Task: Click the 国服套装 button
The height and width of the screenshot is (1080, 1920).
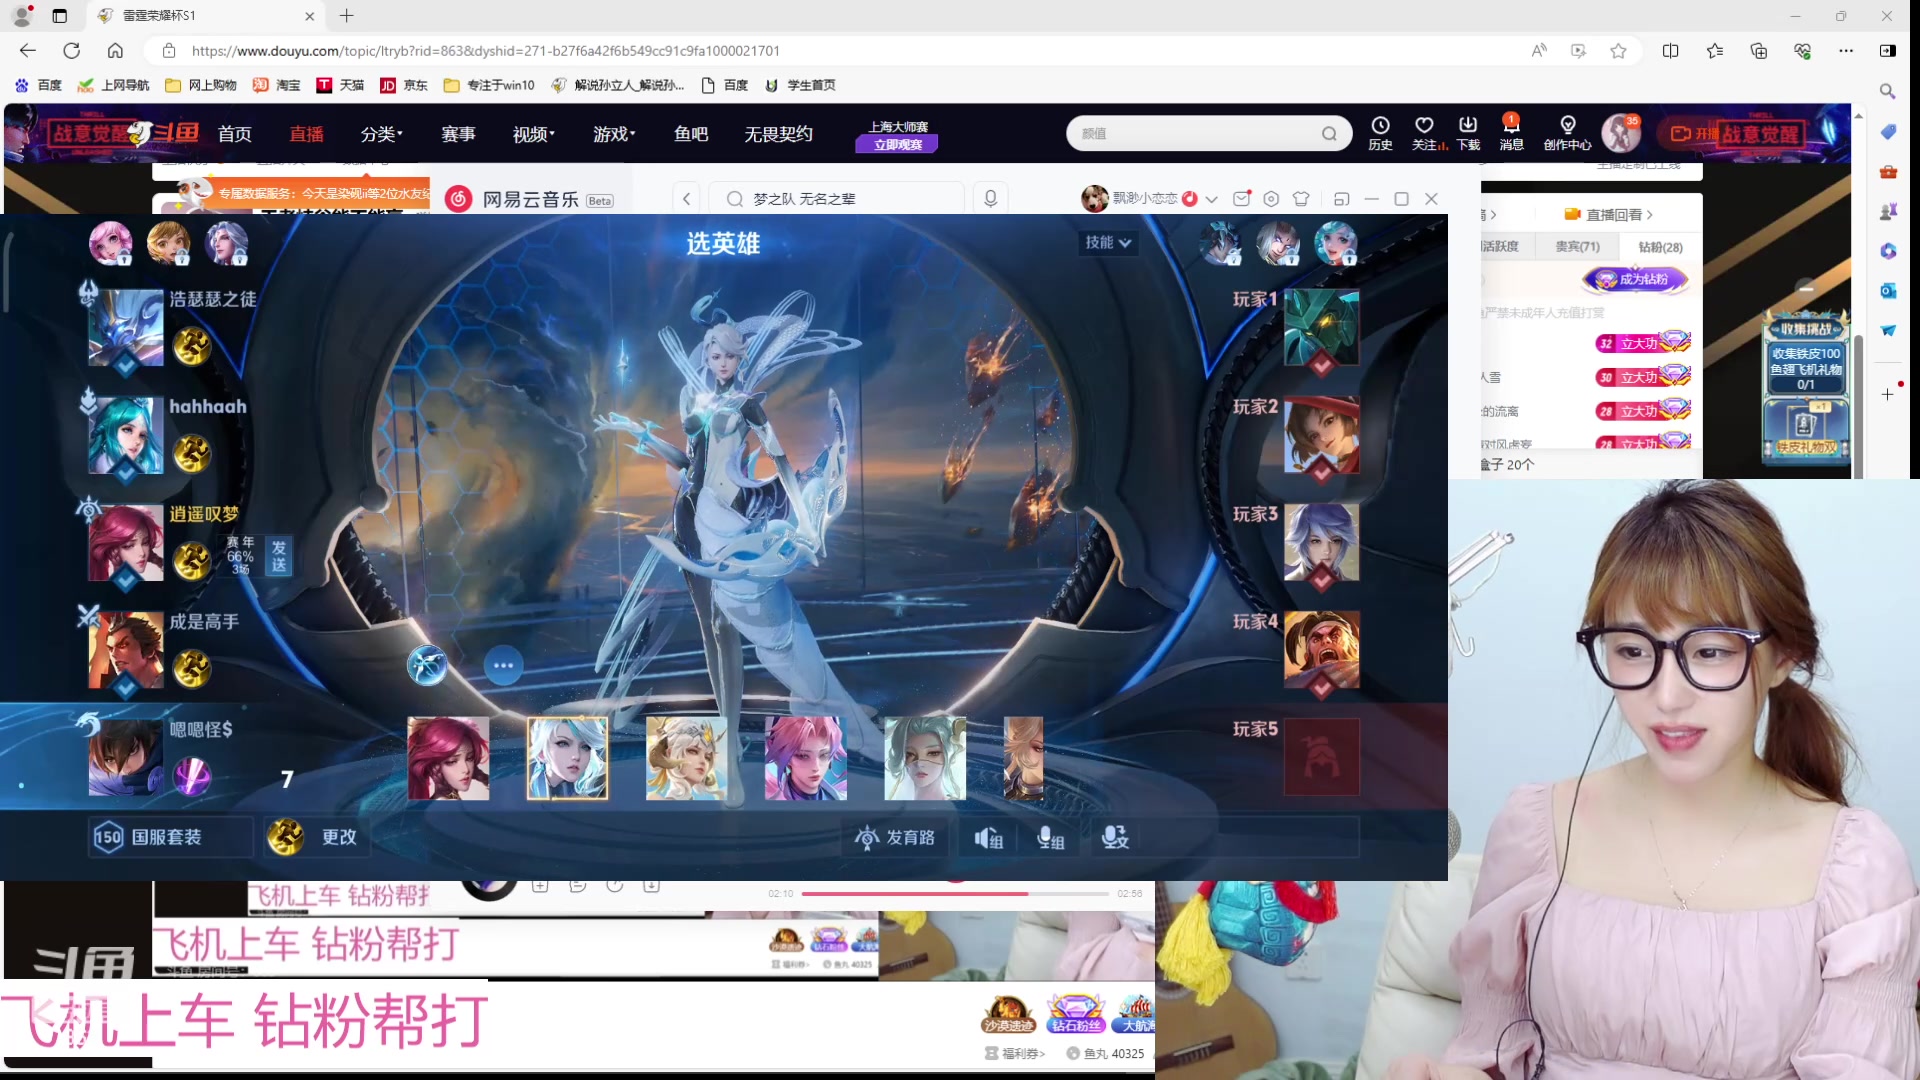Action: tap(170, 837)
